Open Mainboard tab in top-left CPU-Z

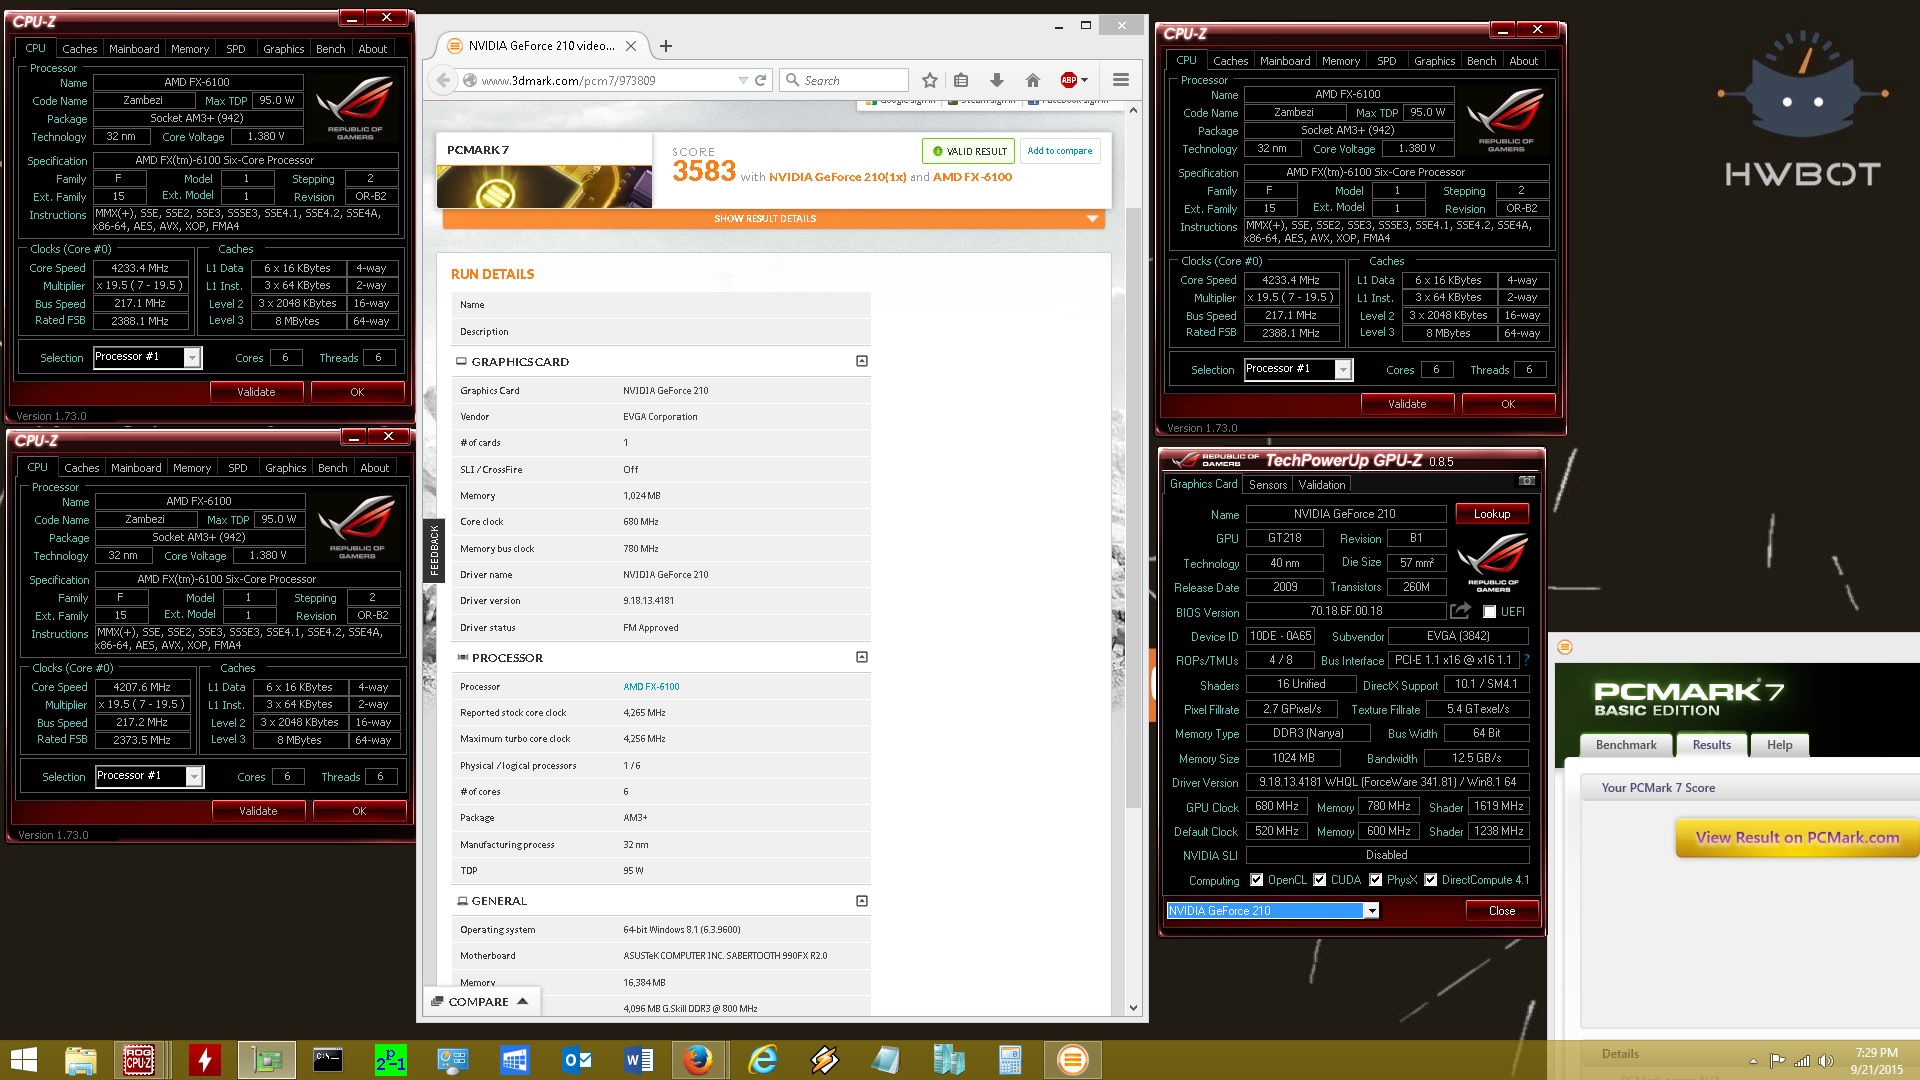point(134,49)
